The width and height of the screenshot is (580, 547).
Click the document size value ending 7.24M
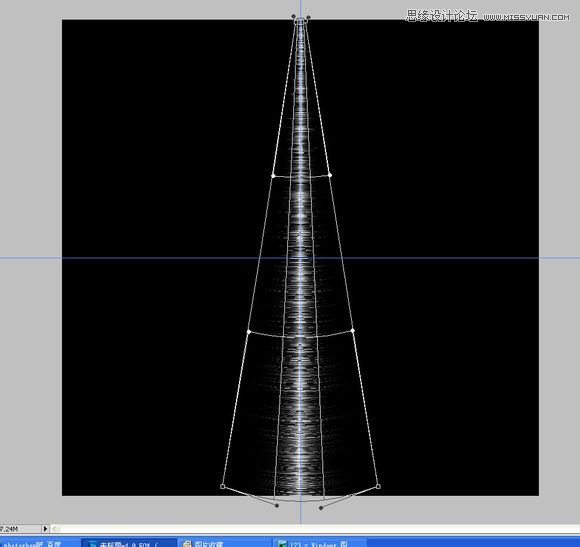click(x=9, y=529)
